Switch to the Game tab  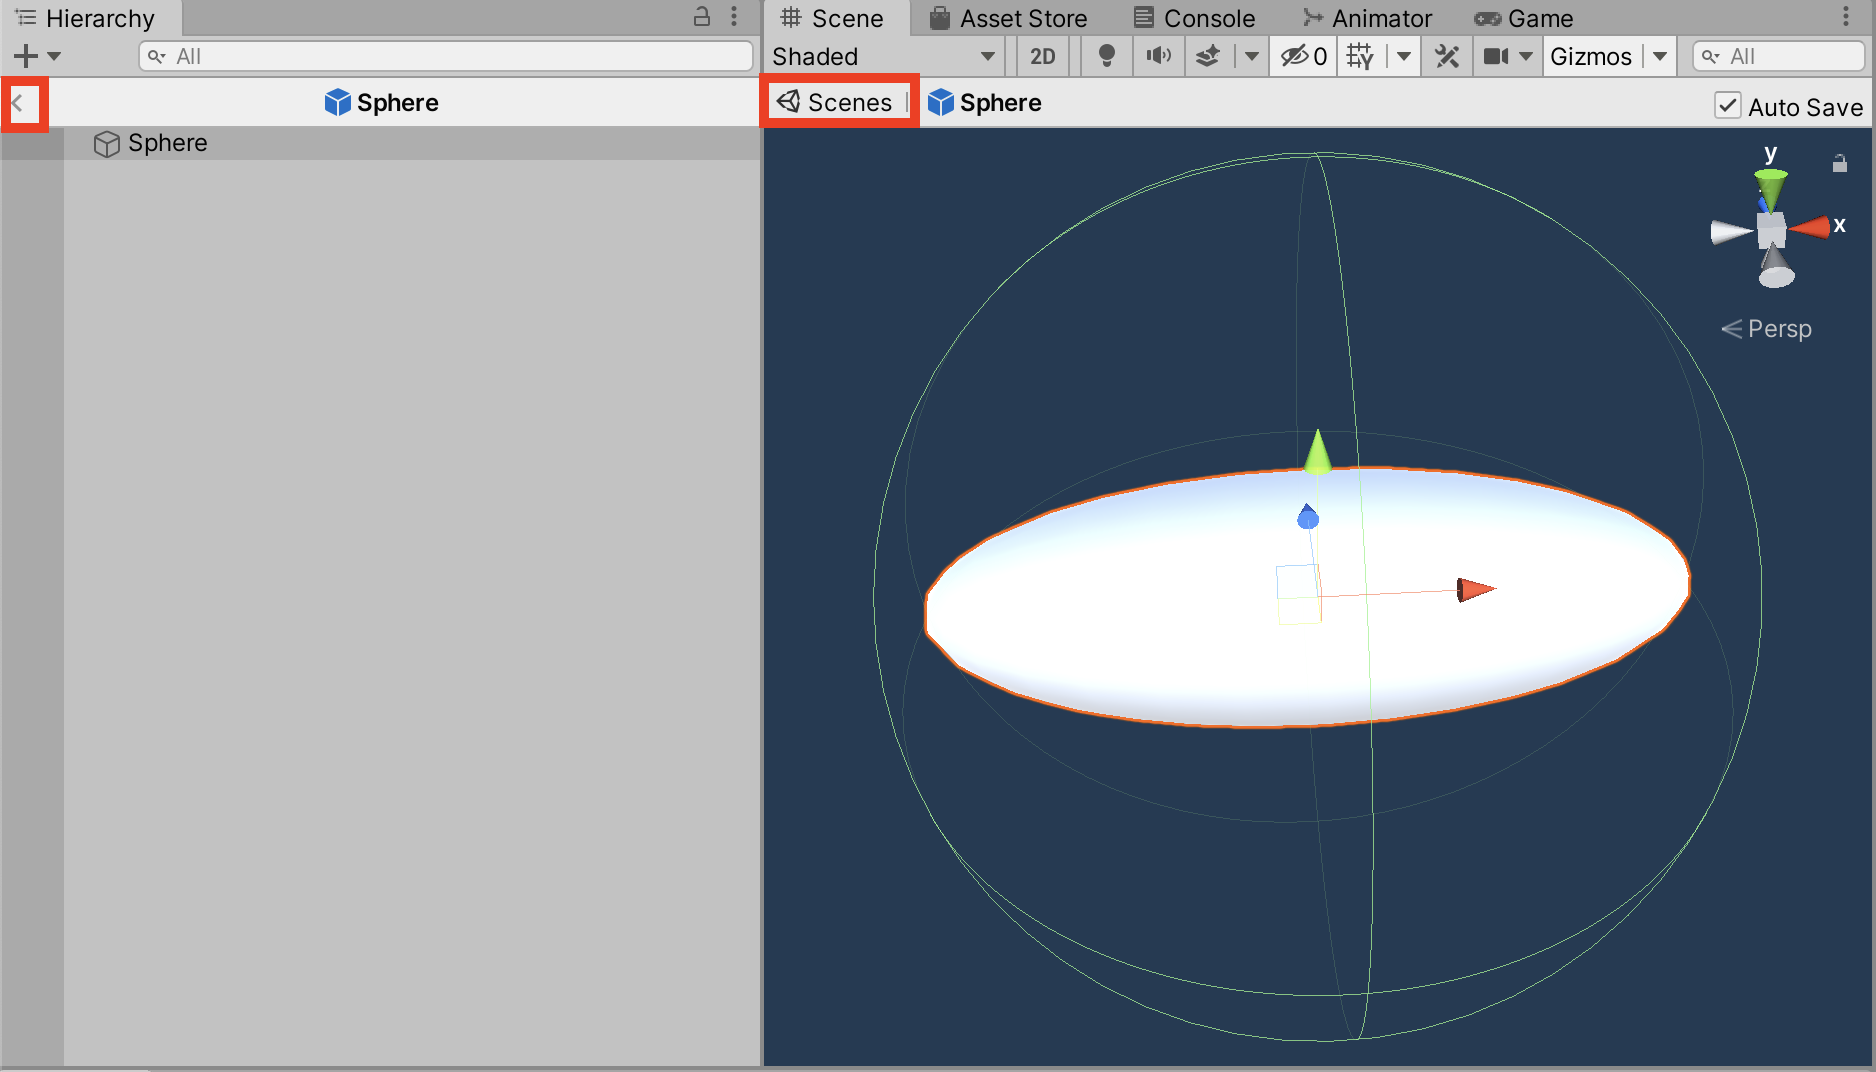[x=1524, y=18]
